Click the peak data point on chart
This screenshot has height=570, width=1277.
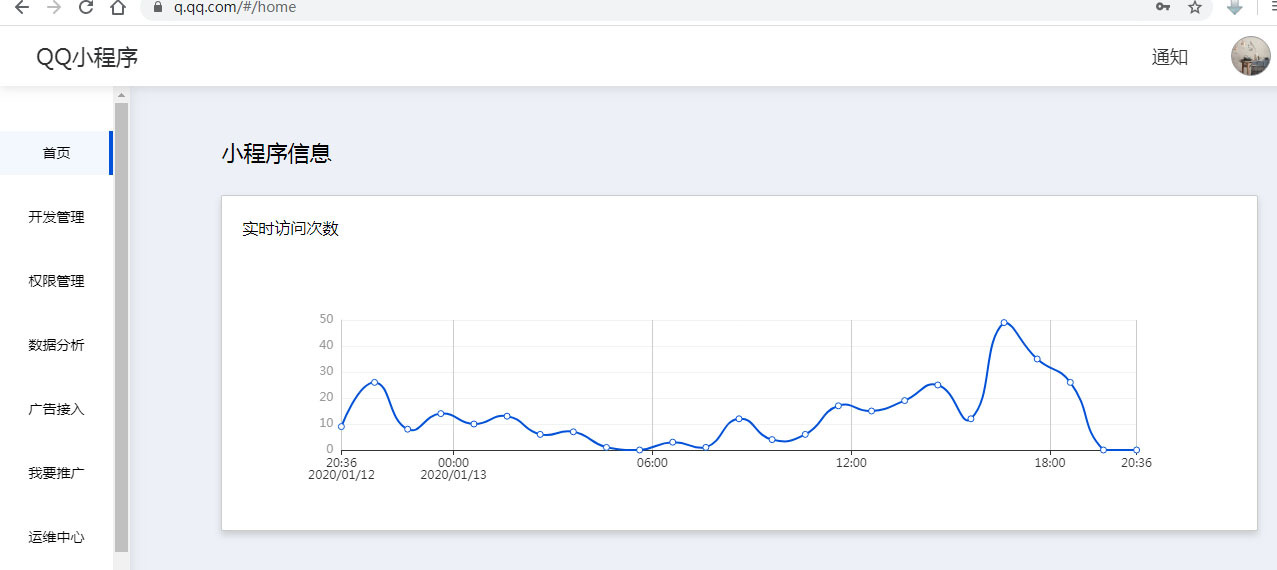[x=1004, y=322]
